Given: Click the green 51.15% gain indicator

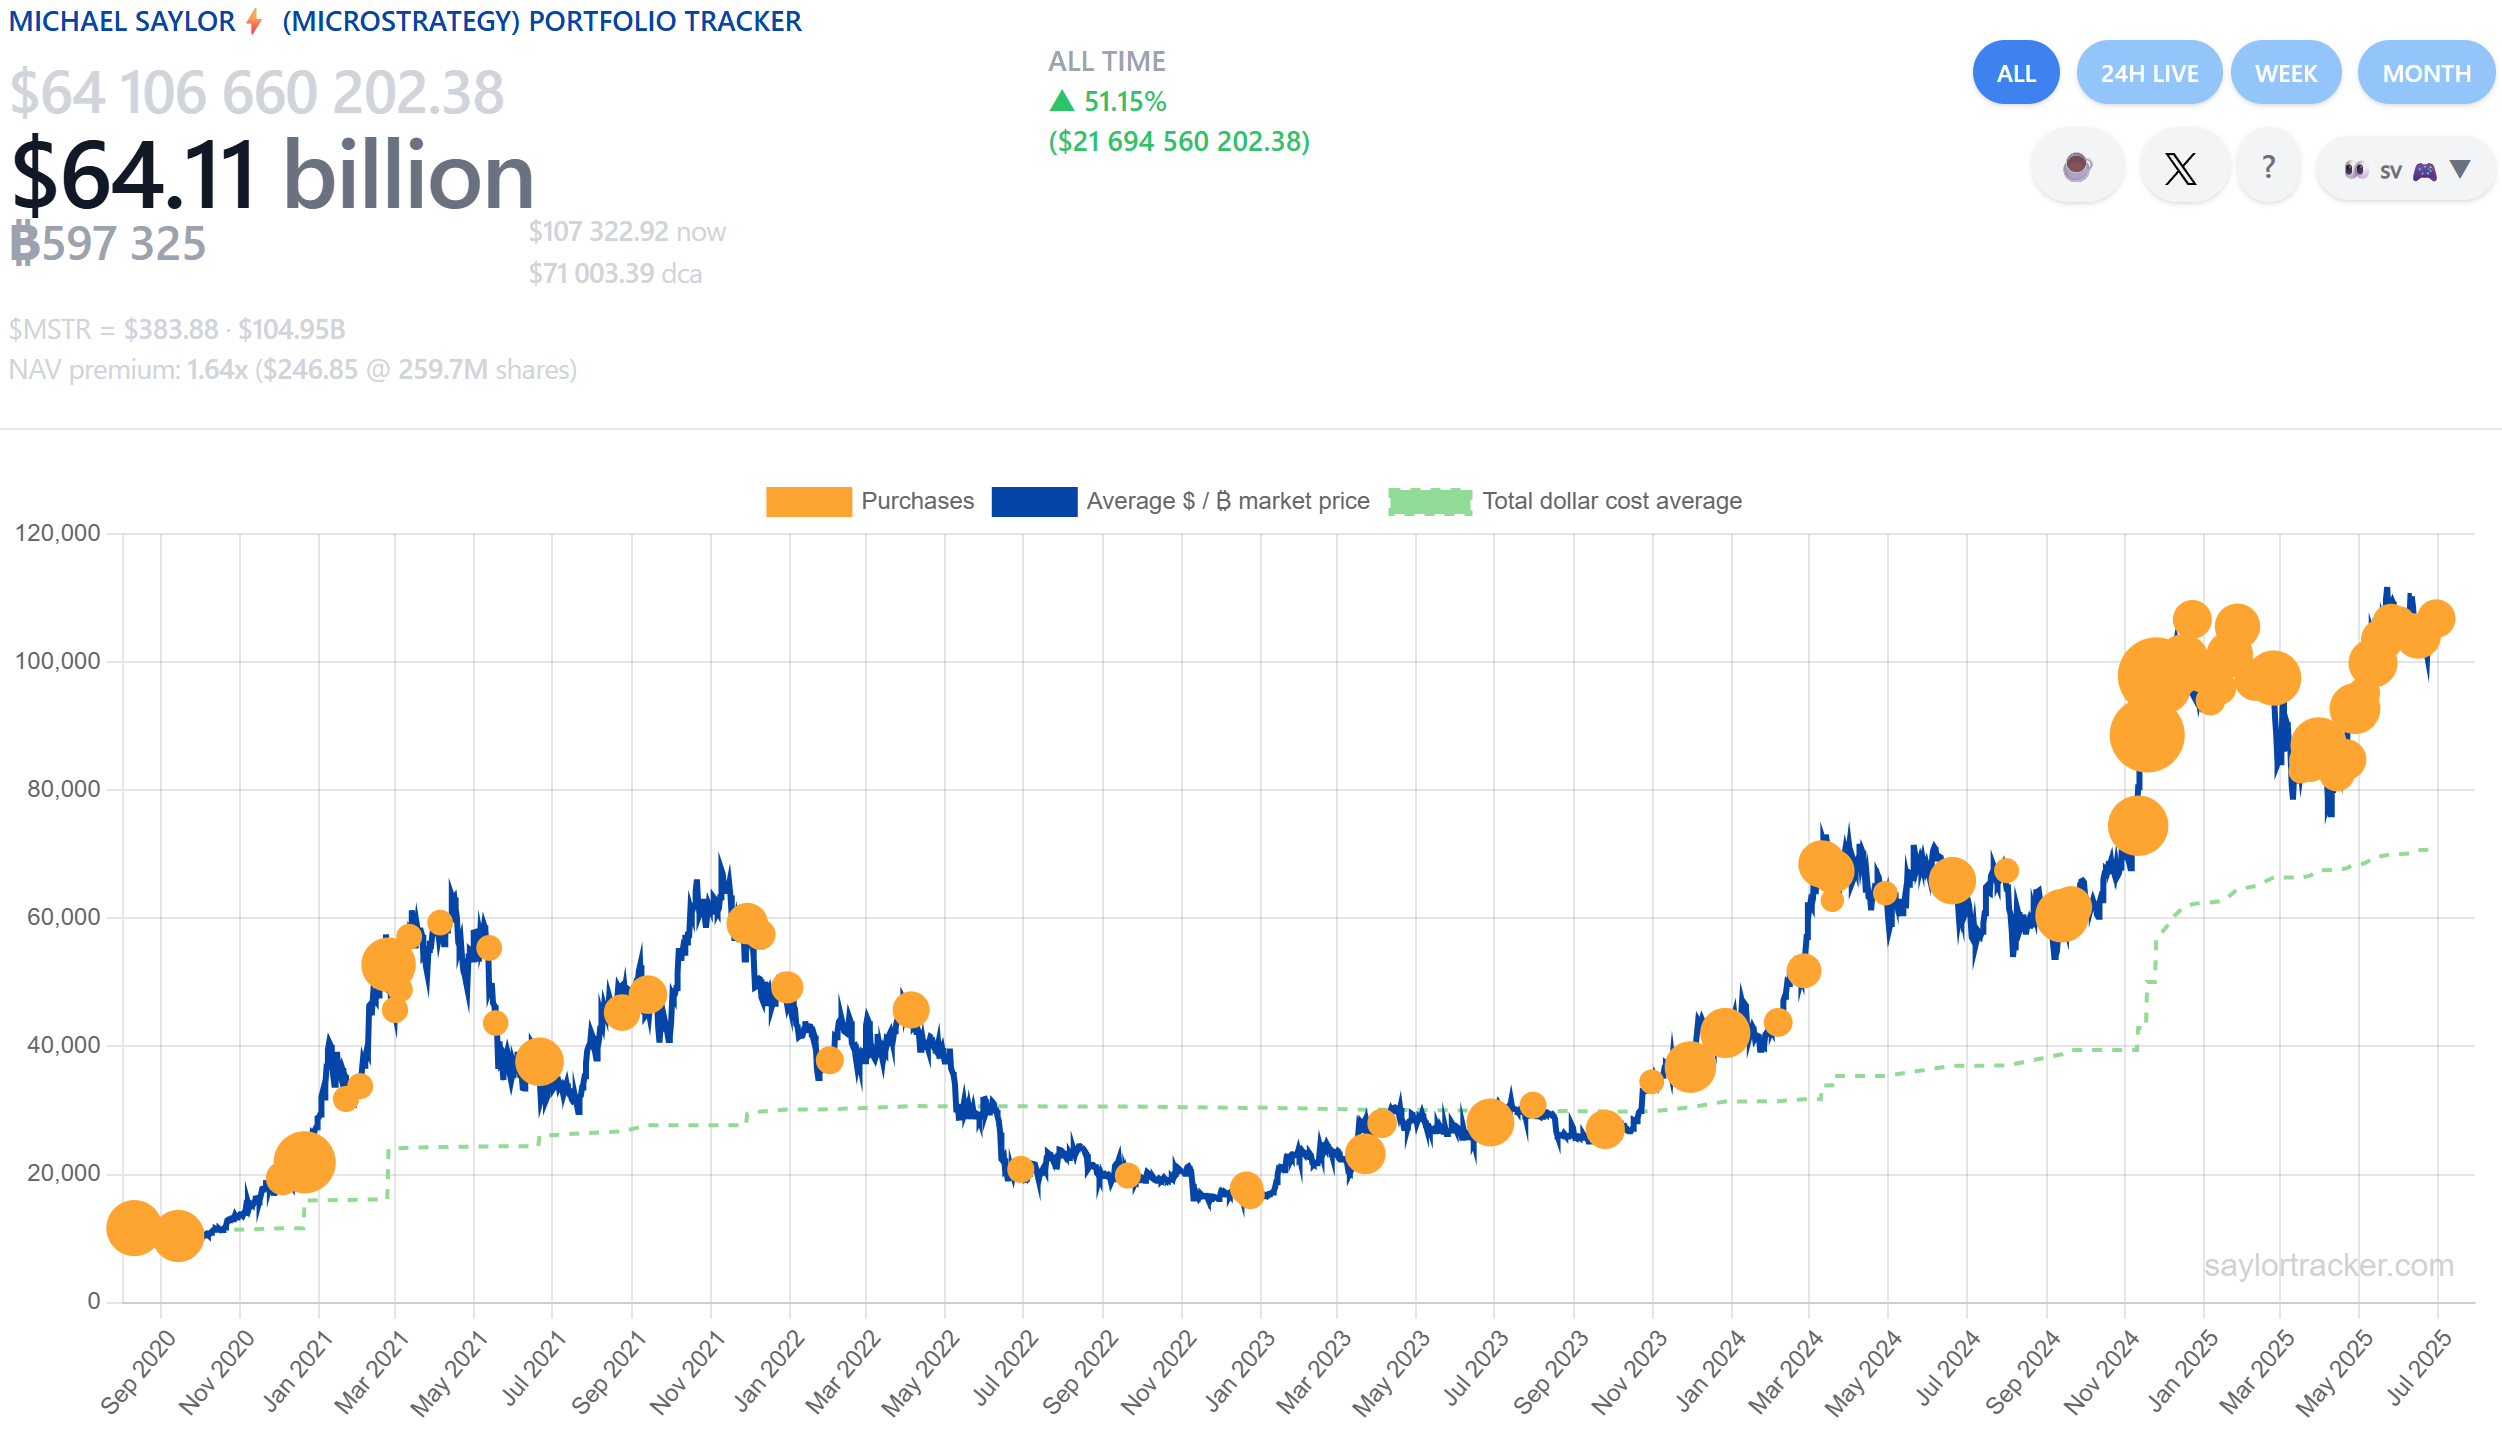Looking at the screenshot, I should click(x=1108, y=102).
